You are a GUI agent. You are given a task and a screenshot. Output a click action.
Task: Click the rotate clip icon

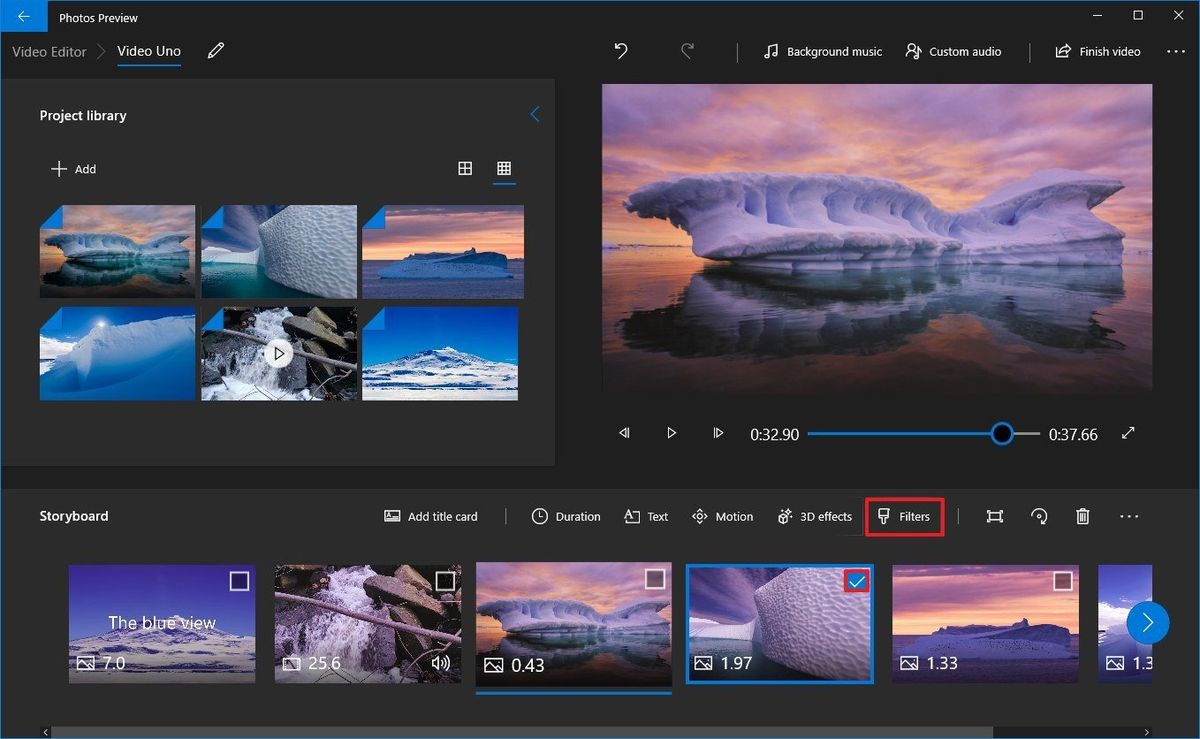pos(1038,516)
